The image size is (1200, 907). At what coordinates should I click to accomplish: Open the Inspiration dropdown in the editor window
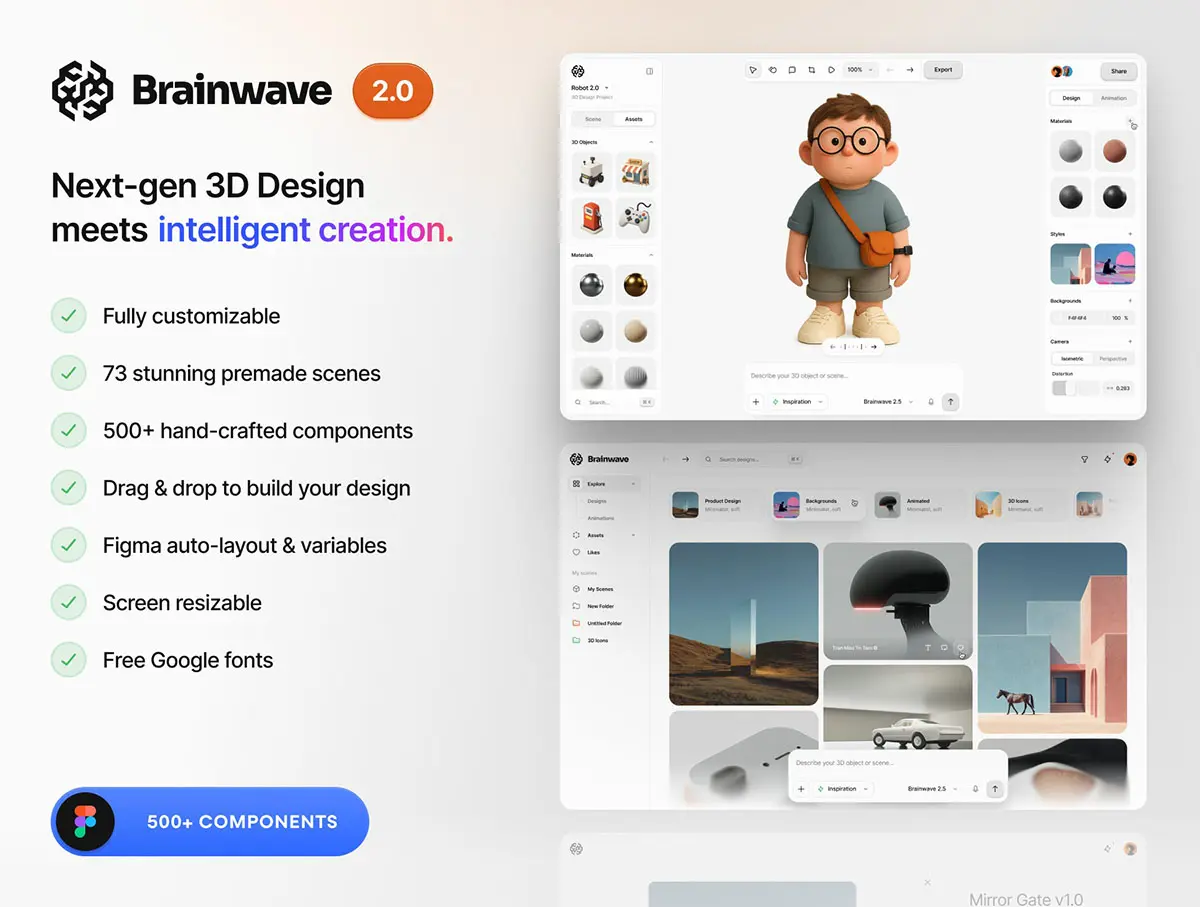click(x=797, y=402)
